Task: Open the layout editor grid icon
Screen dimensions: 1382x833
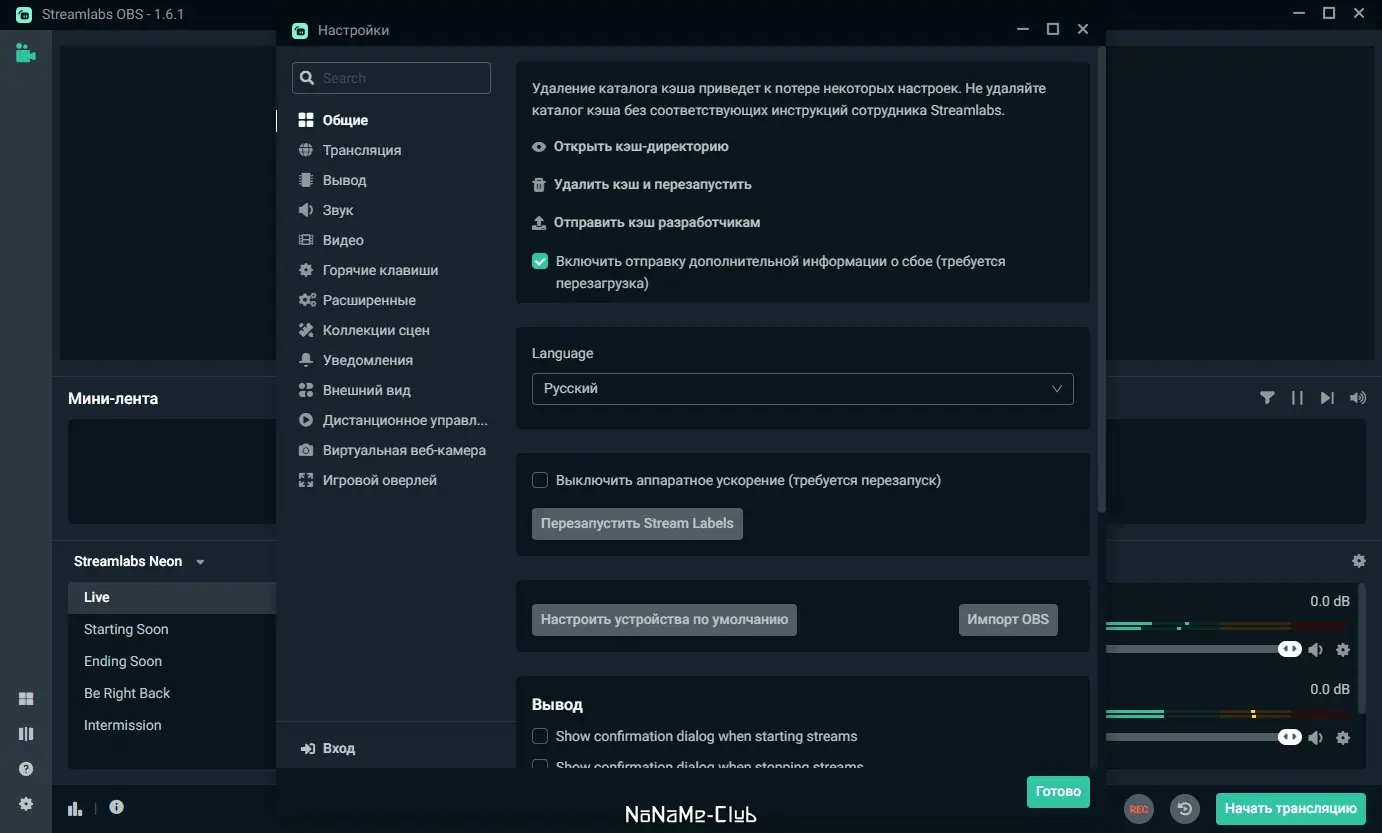Action: (x=26, y=699)
